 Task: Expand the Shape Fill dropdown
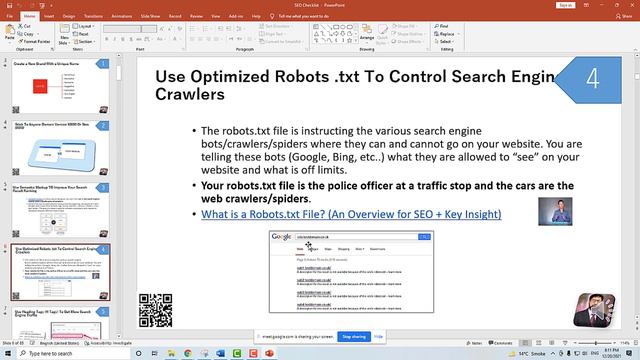[x=404, y=26]
